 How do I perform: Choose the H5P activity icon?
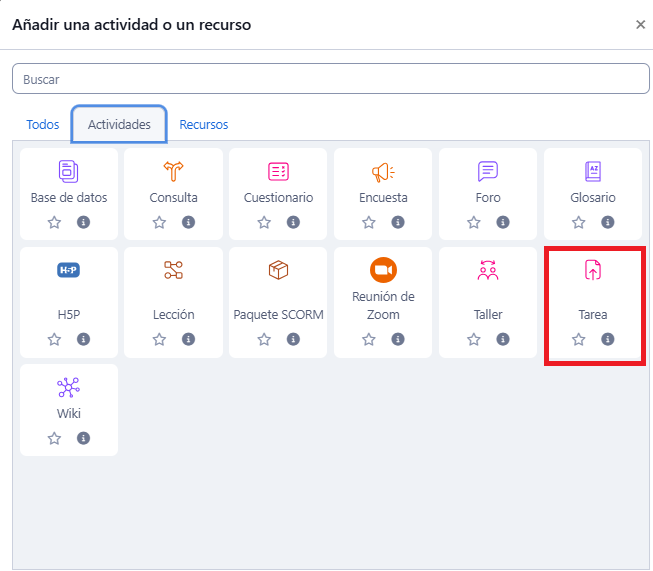point(69,270)
